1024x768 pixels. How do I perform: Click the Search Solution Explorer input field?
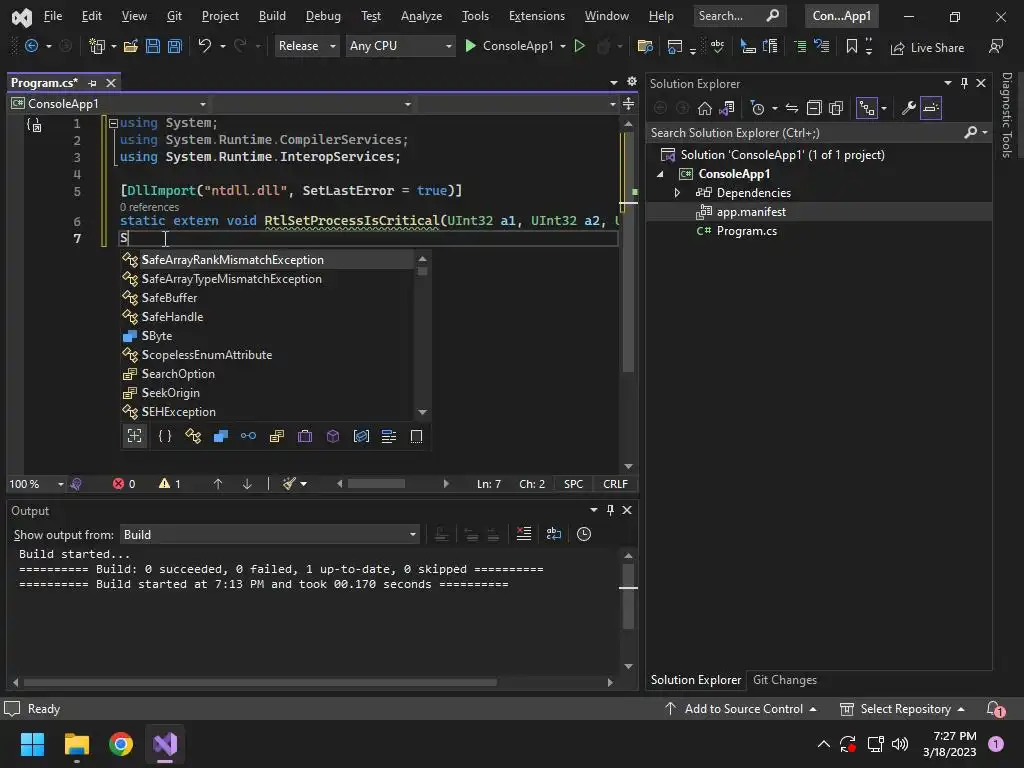(806, 133)
